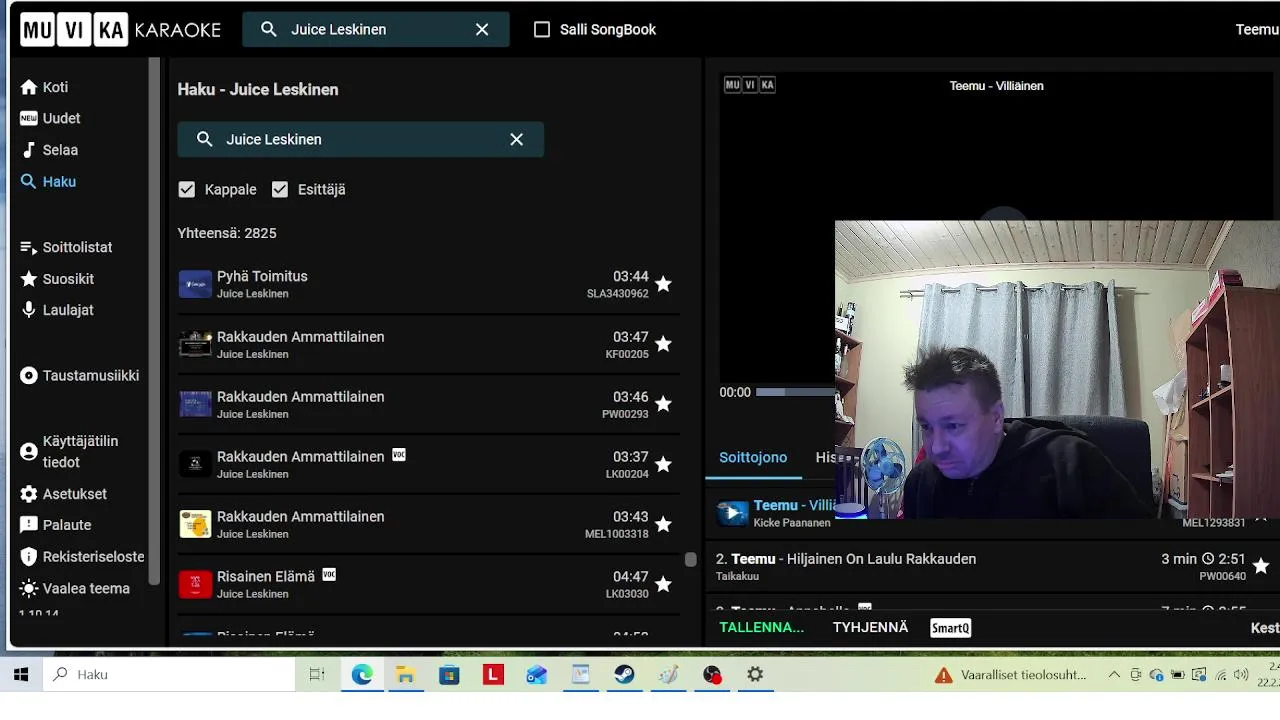Switch to Vaalea teema light theme
Screen dimensions: 1280x720
[75, 588]
